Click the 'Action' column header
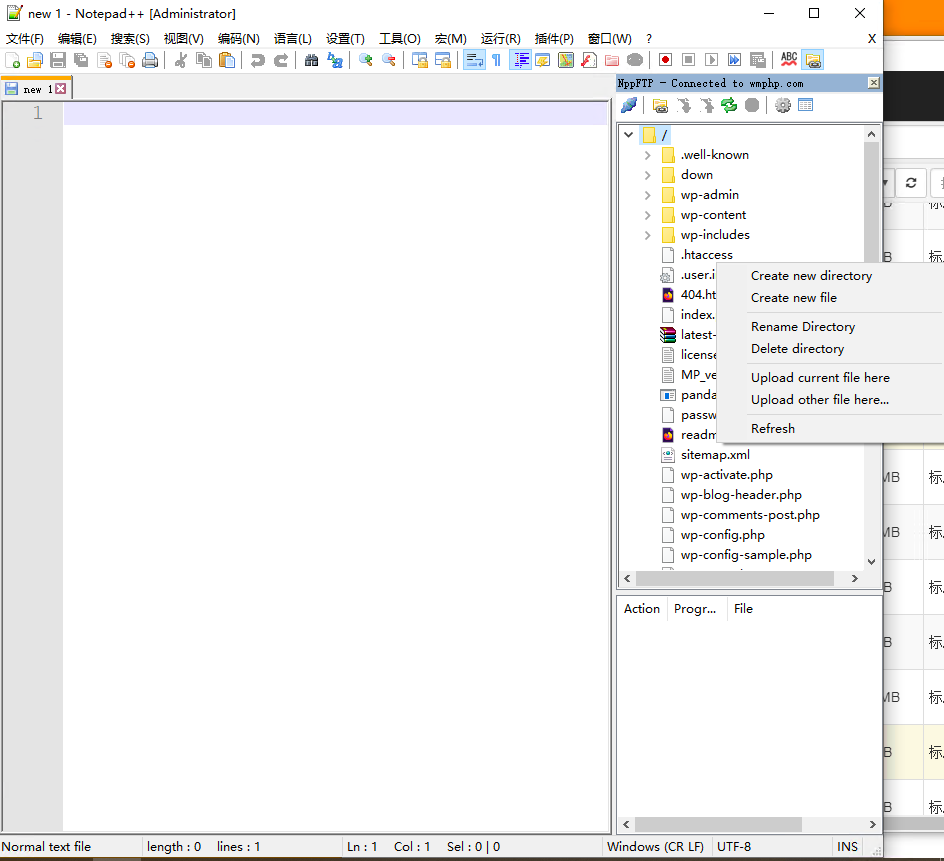944x861 pixels. point(642,609)
